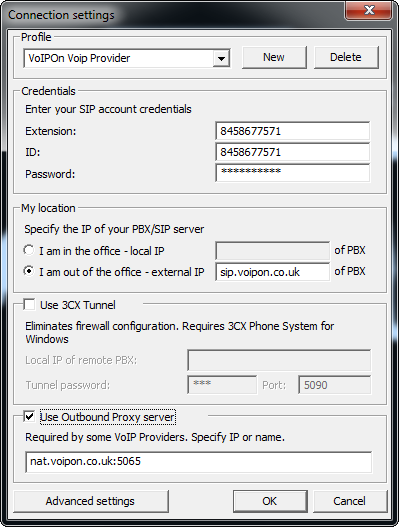The width and height of the screenshot is (399, 527).
Task: Click 'Required by some VoIP Providers' text
Action: (155, 437)
